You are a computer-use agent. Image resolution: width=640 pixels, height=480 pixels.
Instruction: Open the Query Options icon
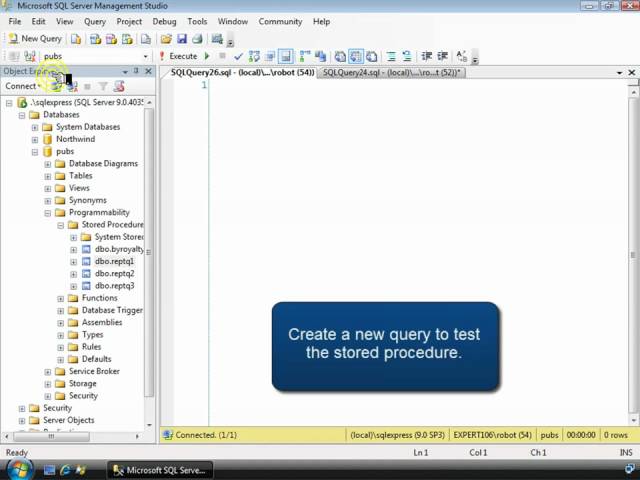(x=269, y=56)
